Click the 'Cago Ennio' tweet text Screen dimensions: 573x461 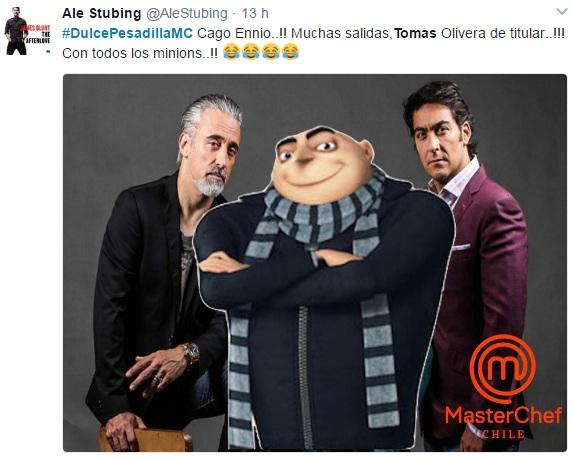click(233, 33)
